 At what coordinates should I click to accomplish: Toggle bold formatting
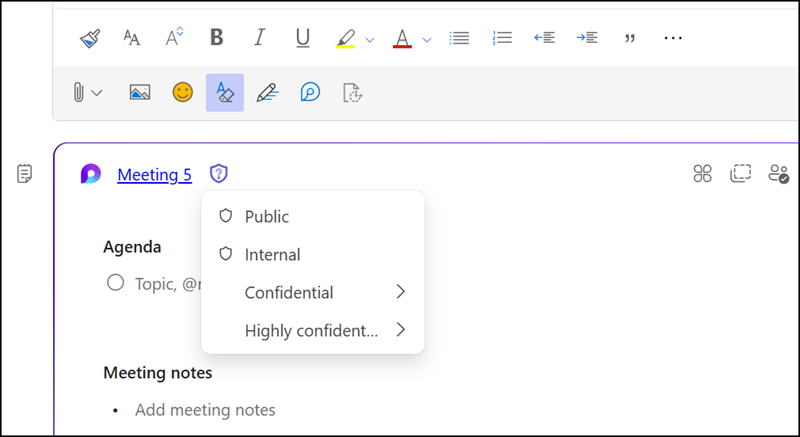[217, 38]
